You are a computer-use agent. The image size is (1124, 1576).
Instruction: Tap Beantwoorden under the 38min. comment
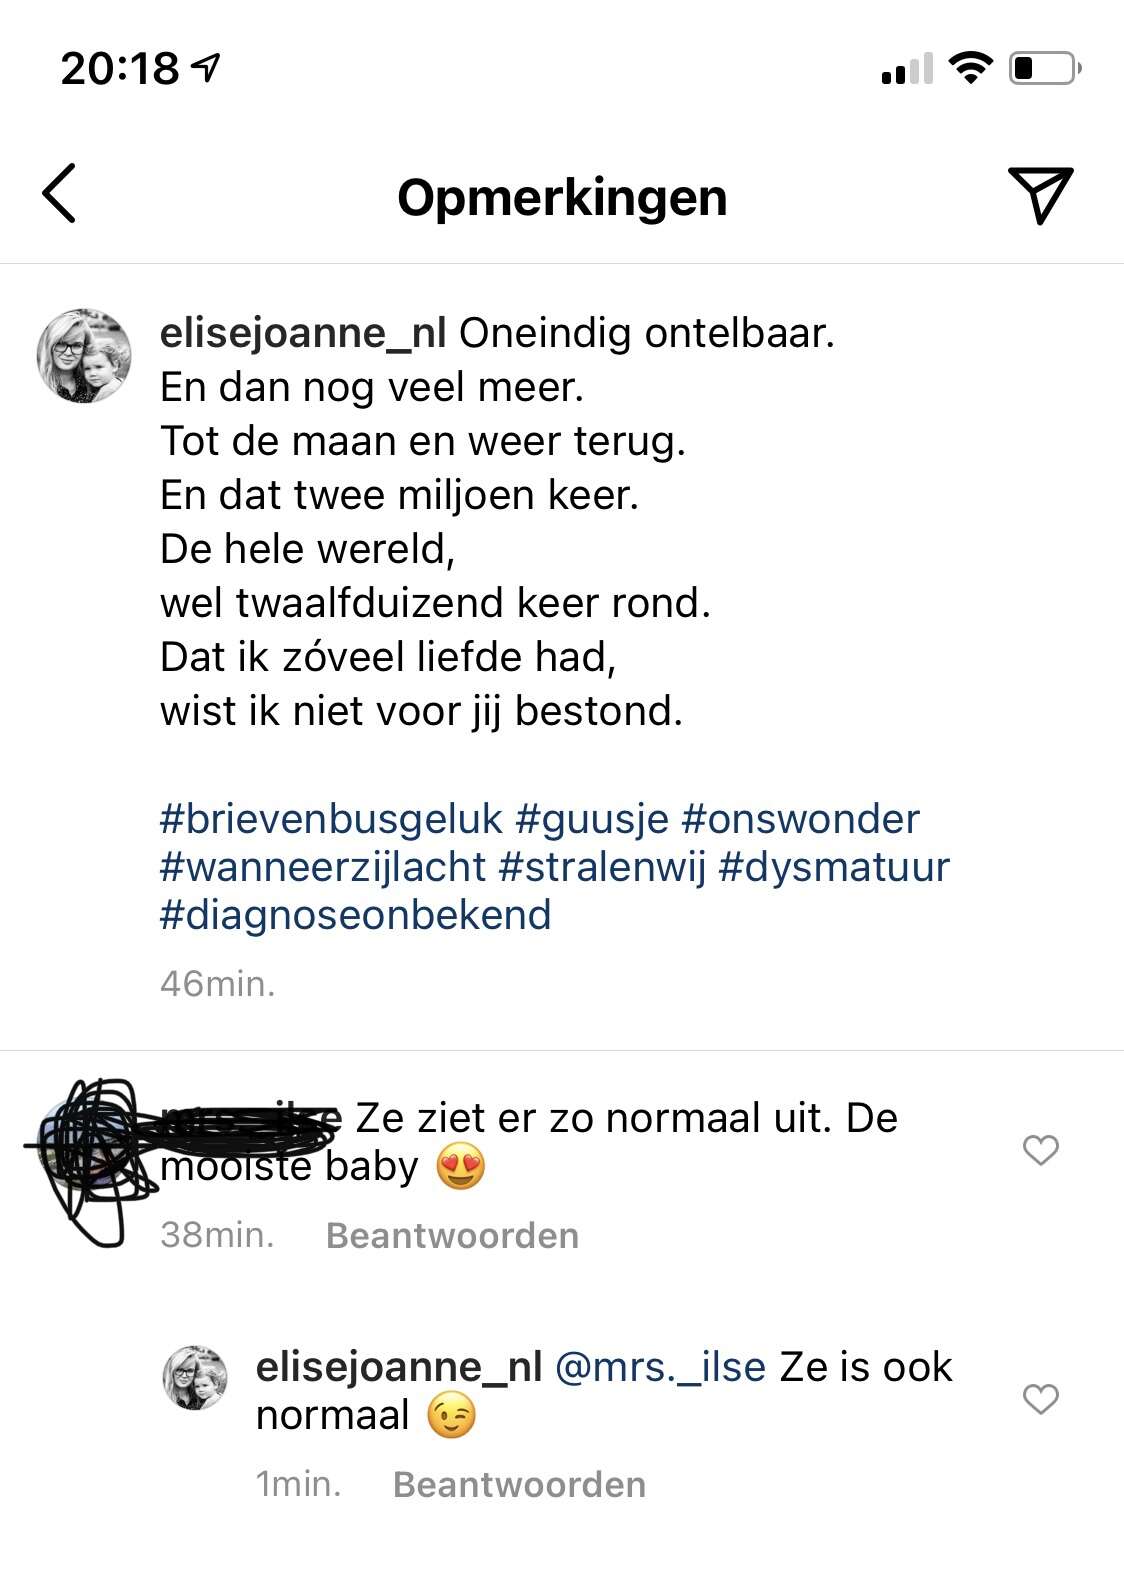pyautogui.click(x=452, y=1236)
